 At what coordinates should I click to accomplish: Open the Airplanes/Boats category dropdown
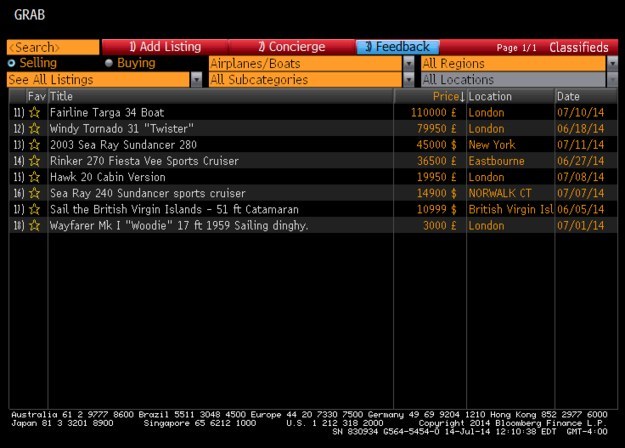point(408,63)
